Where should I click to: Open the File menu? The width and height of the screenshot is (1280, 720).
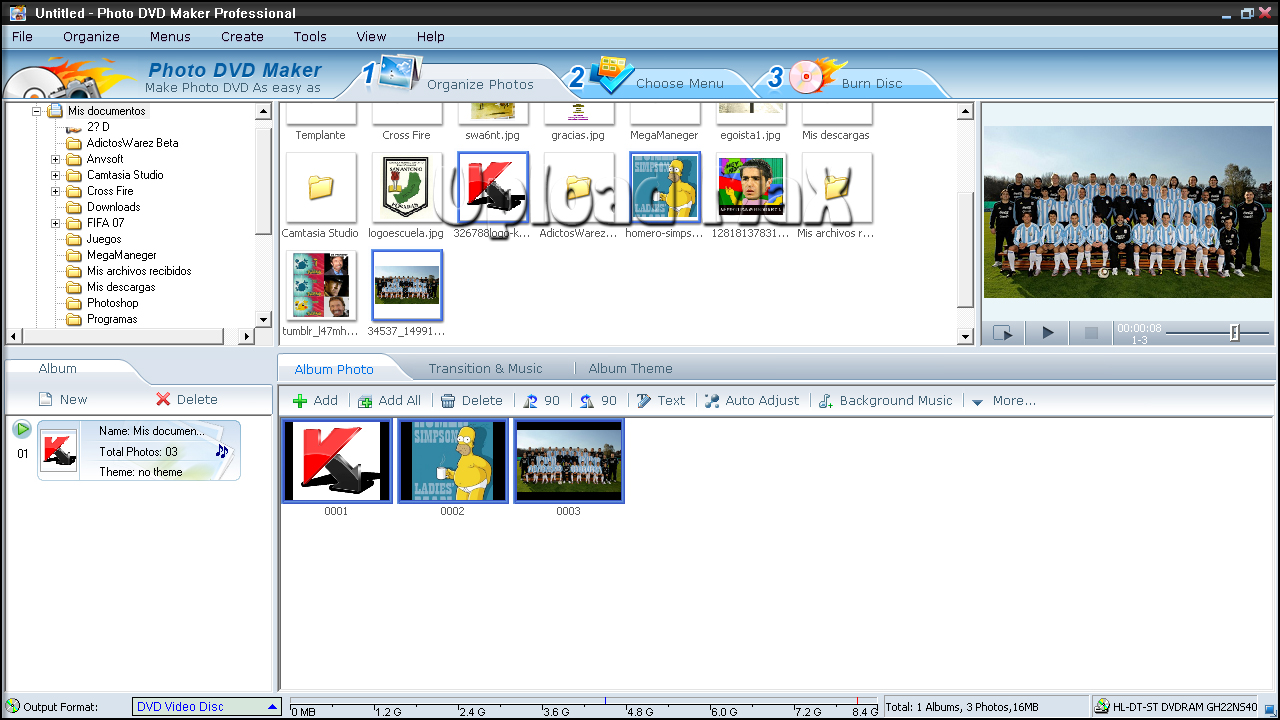[x=22, y=36]
